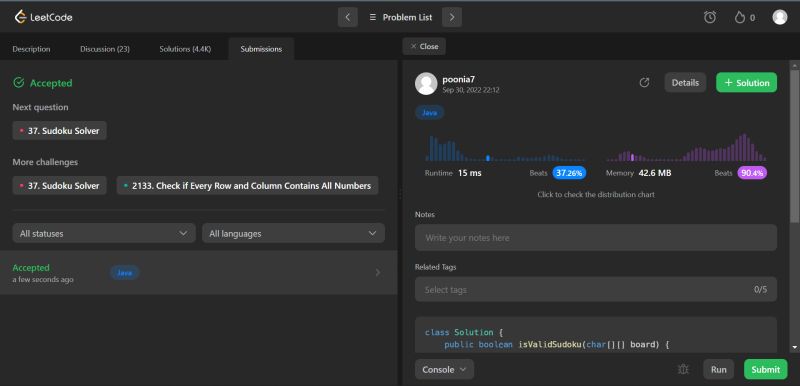Open the Console expander
Image resolution: width=800 pixels, height=386 pixels.
444,369
